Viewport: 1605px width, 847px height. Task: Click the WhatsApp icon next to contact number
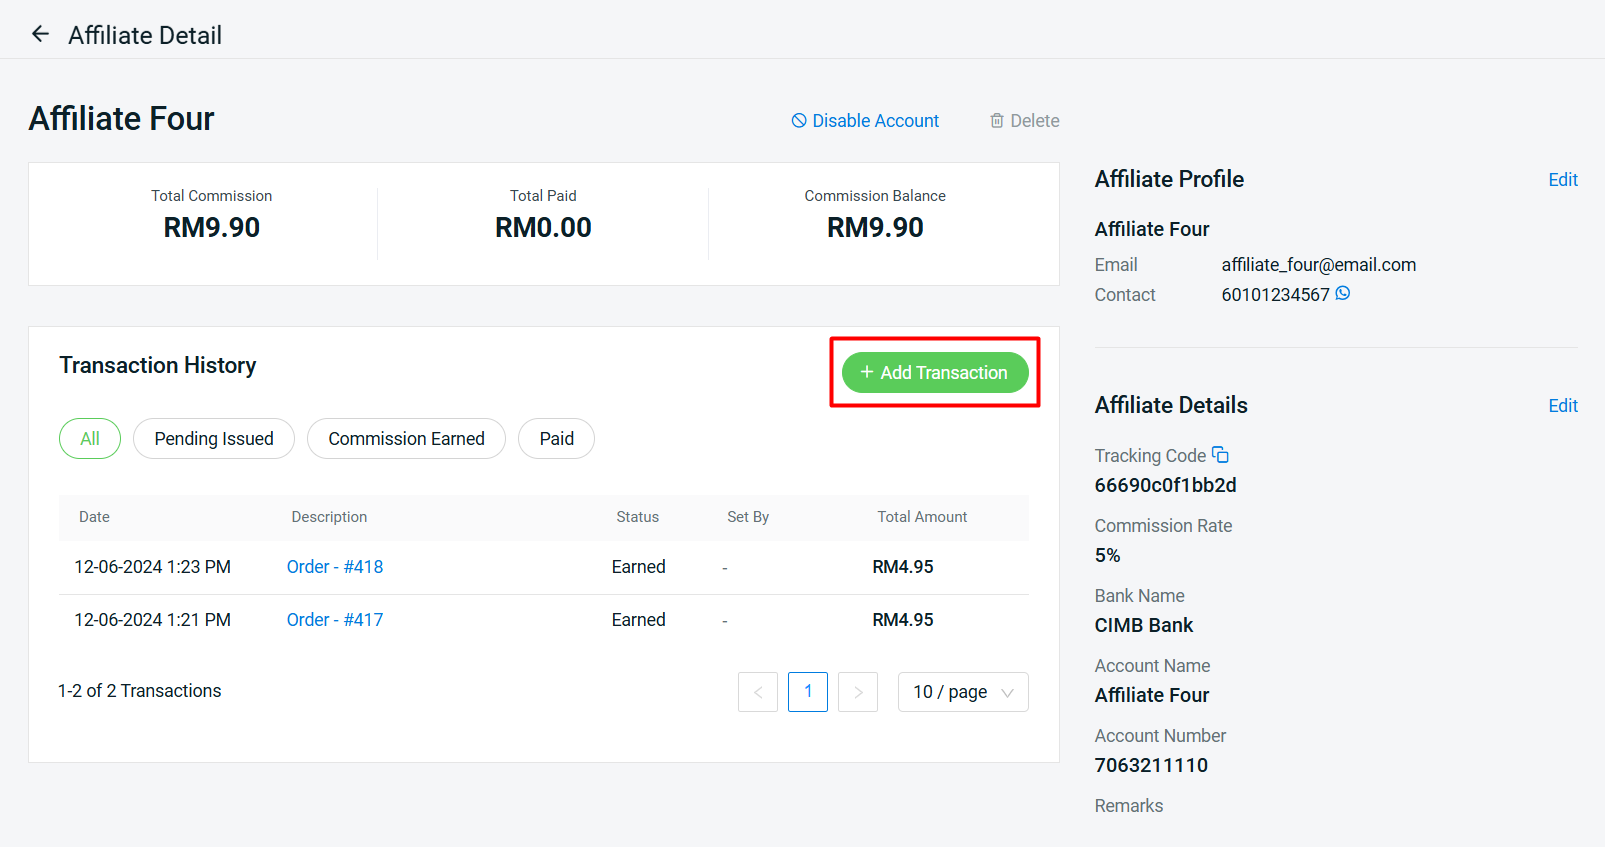[1343, 293]
